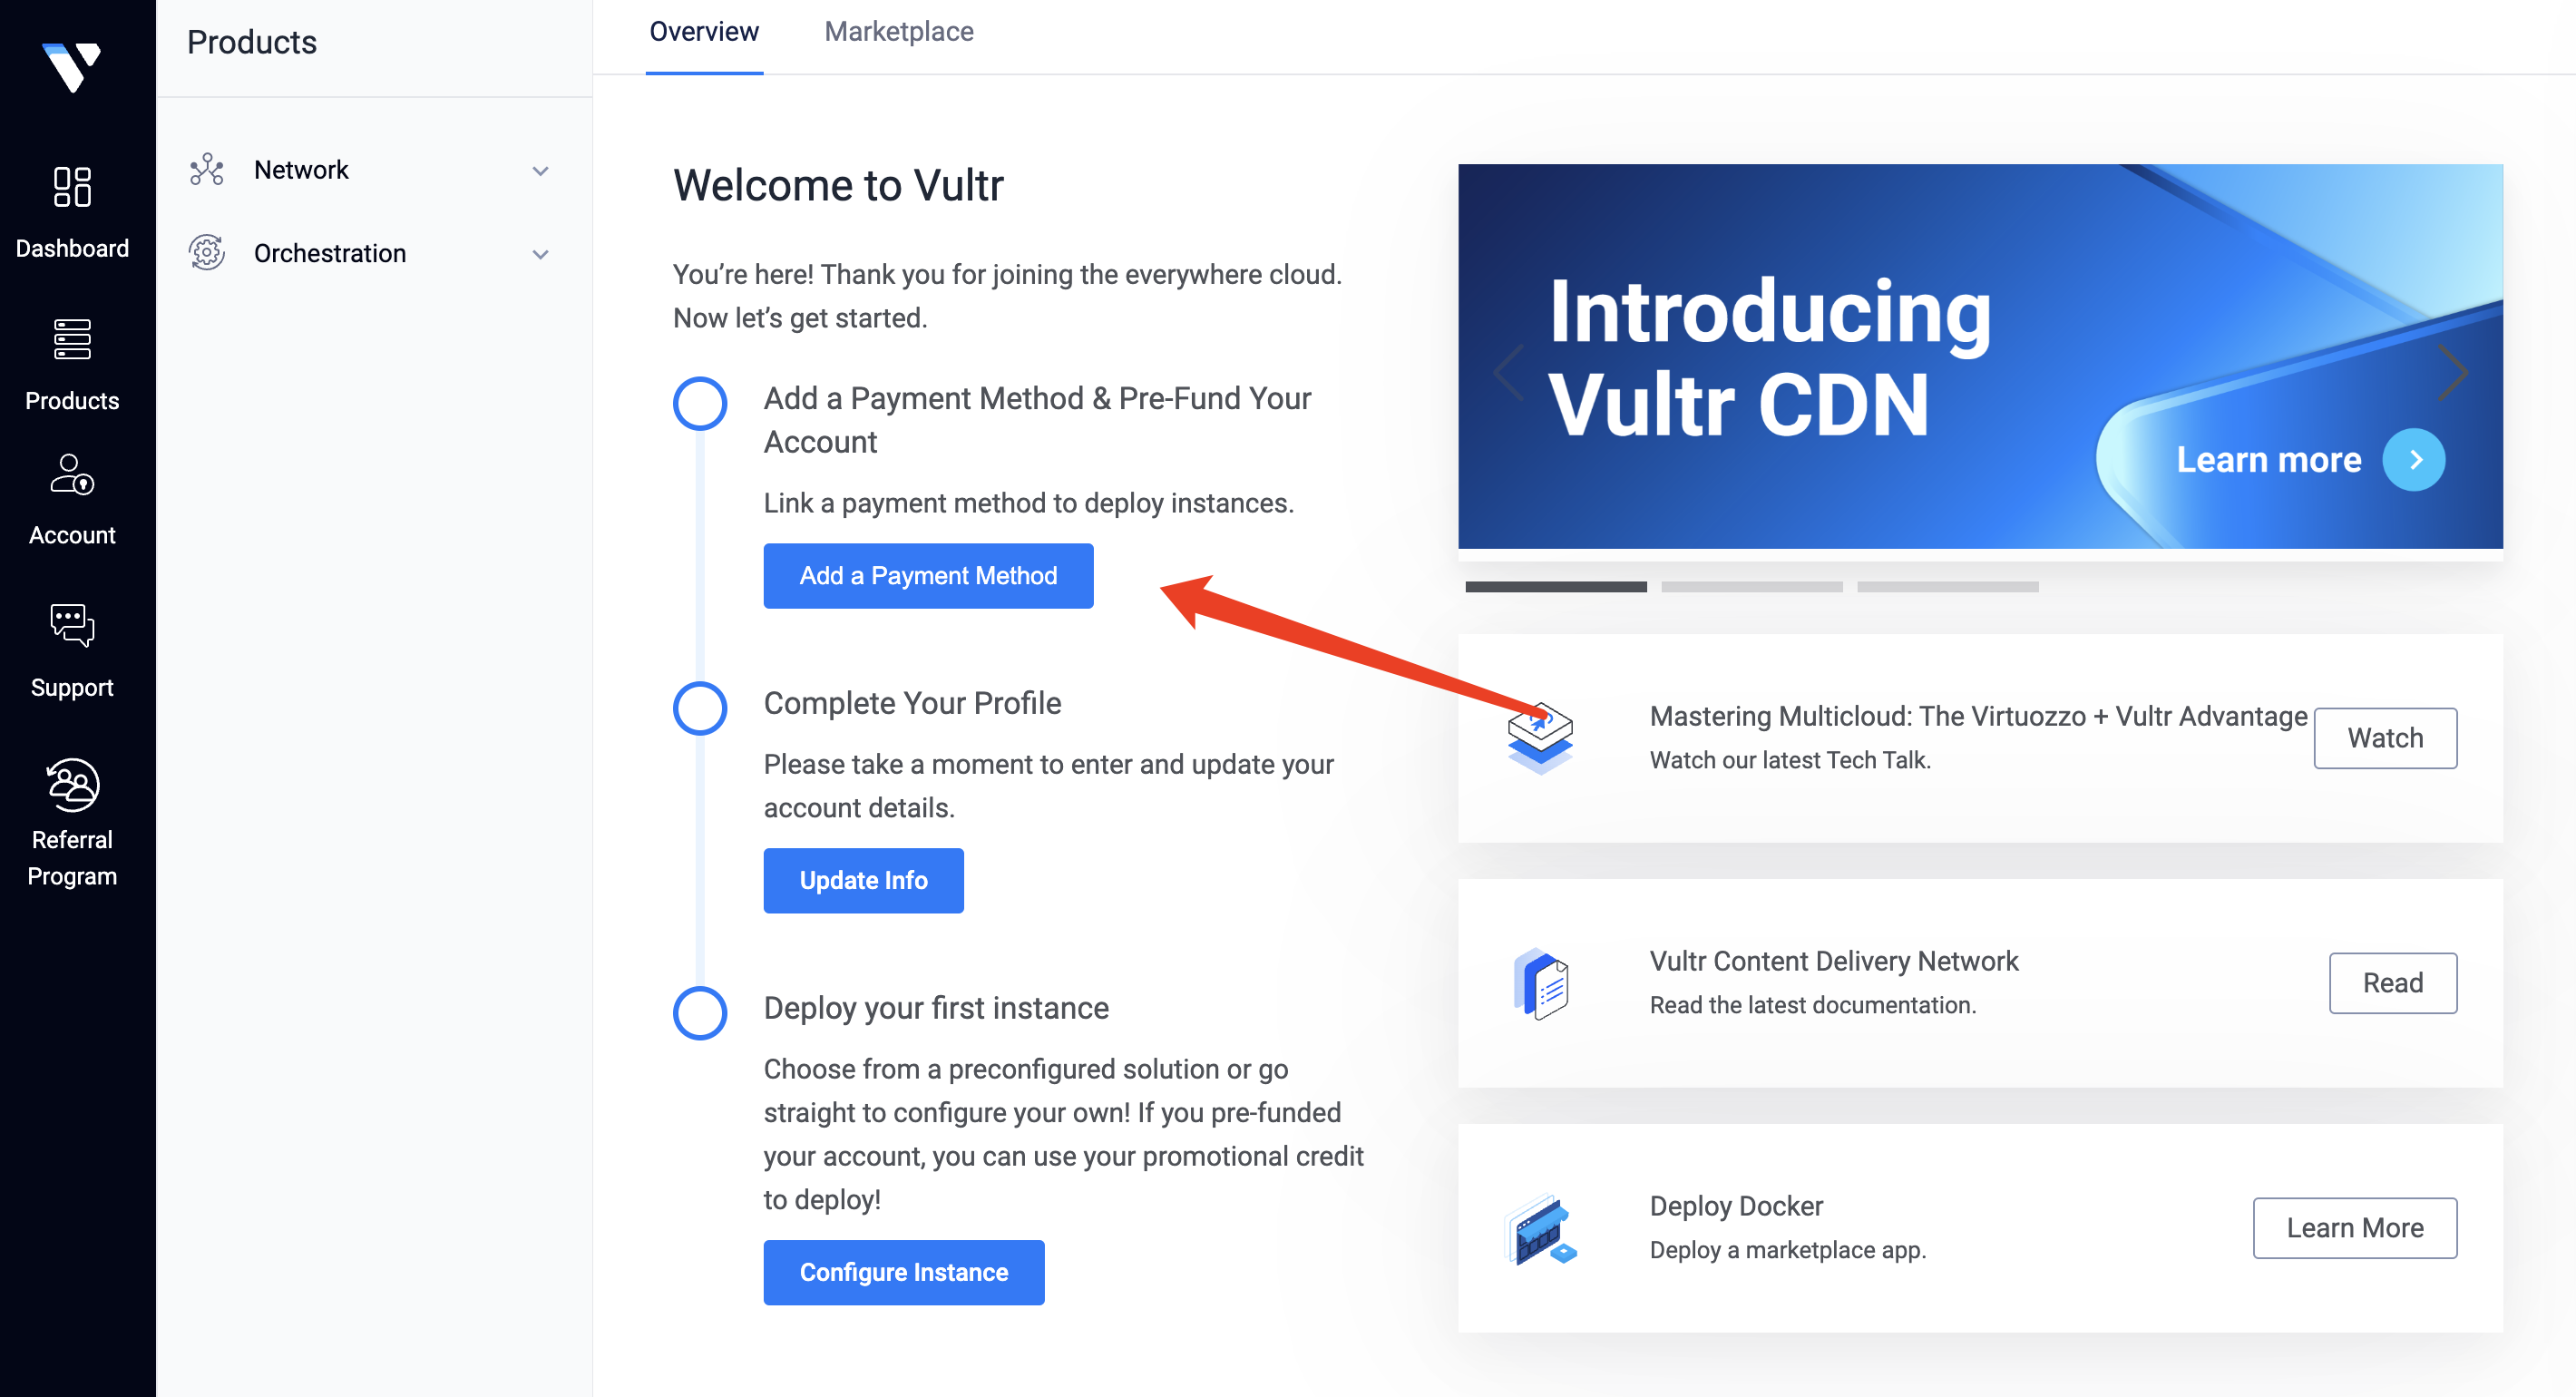Open the Products sidebar icon
The width and height of the screenshot is (2576, 1397).
72,340
